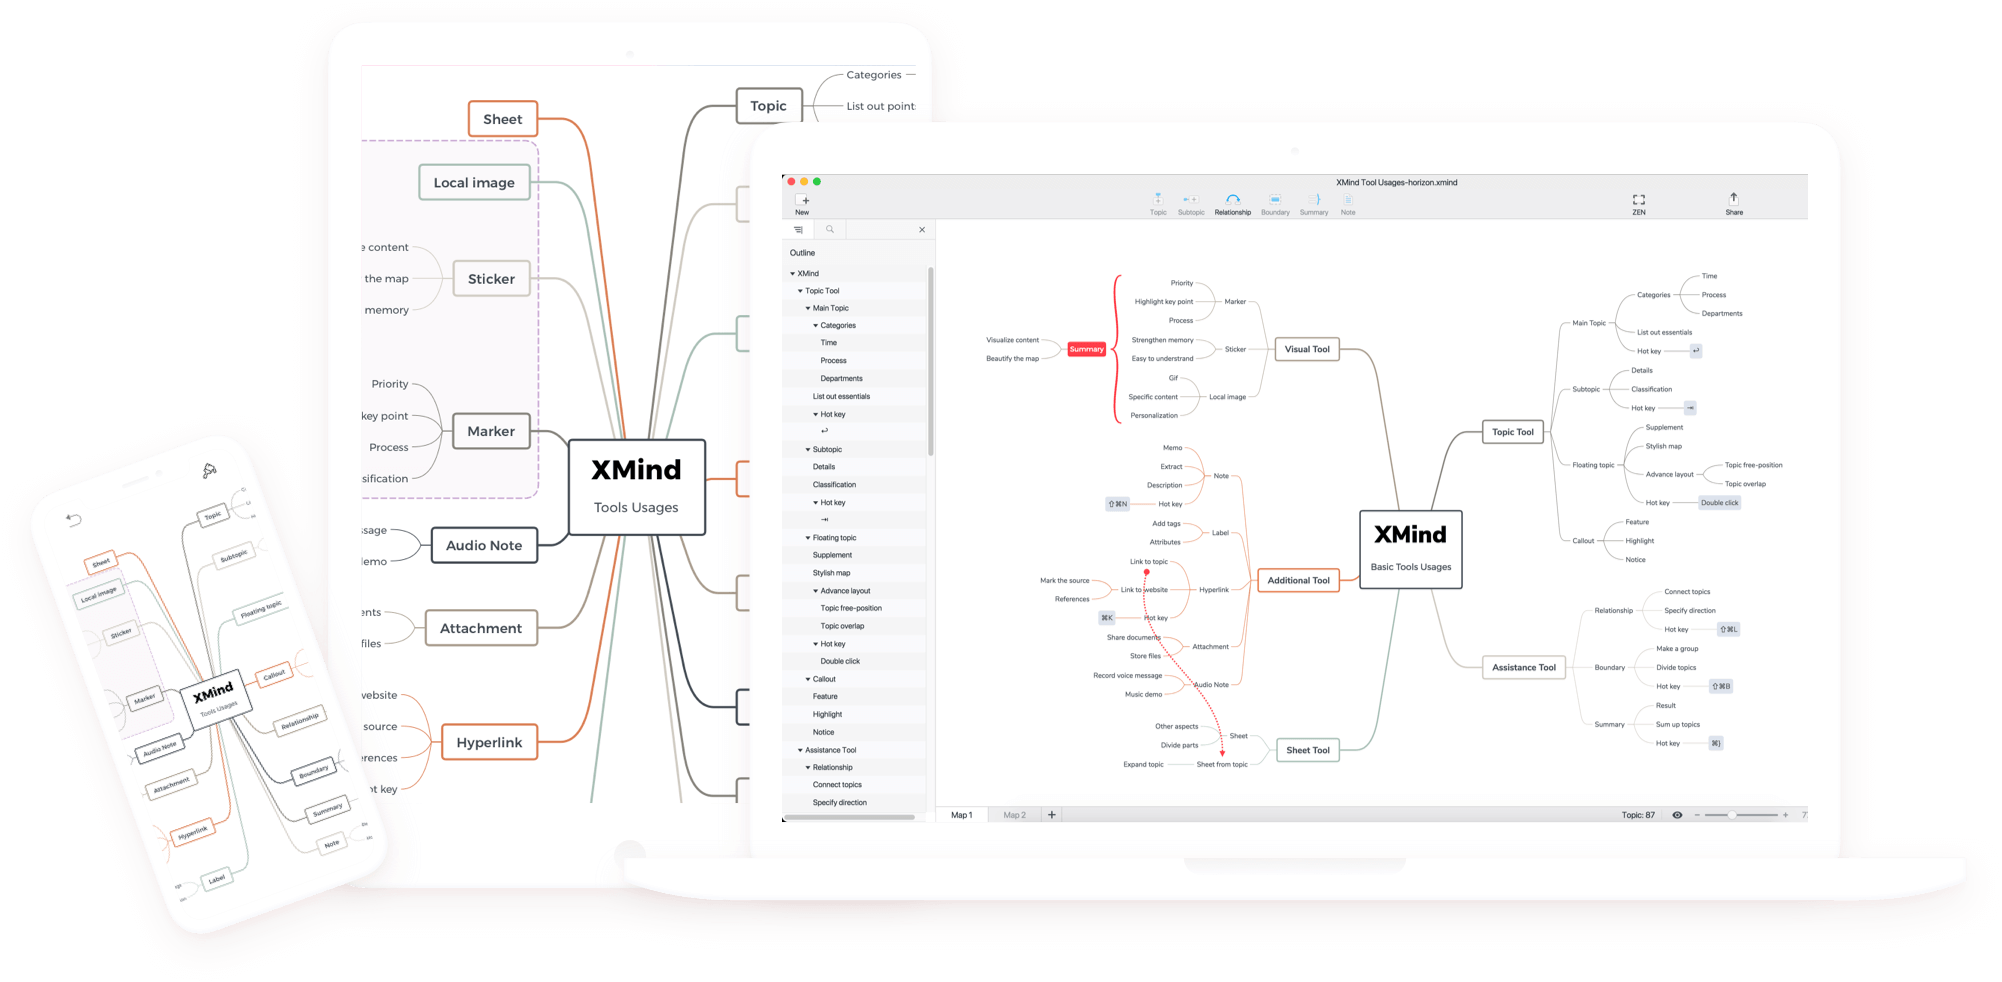Add a new sheet with plus button

(x=1052, y=815)
